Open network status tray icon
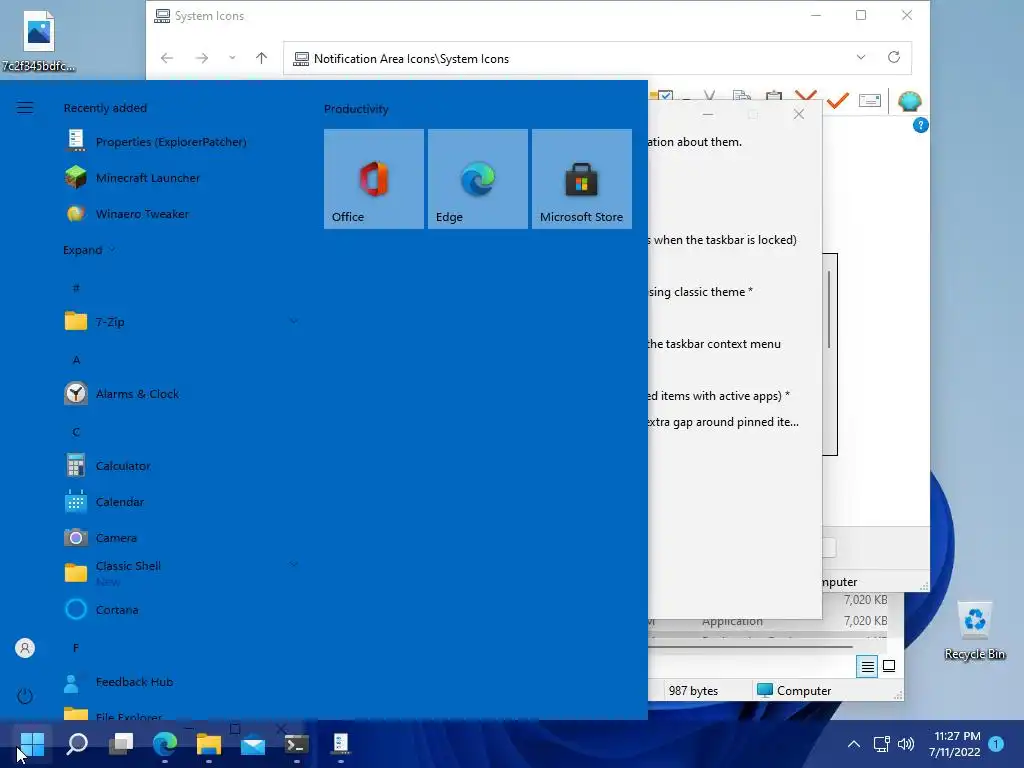 coord(881,743)
